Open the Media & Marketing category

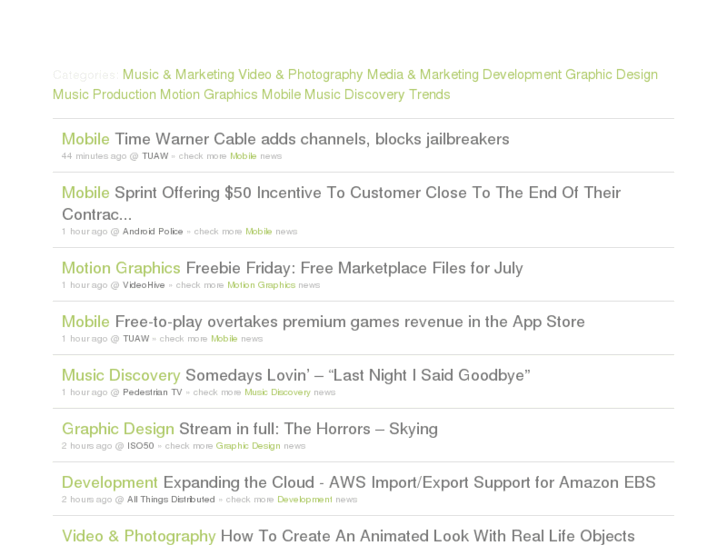(x=422, y=75)
